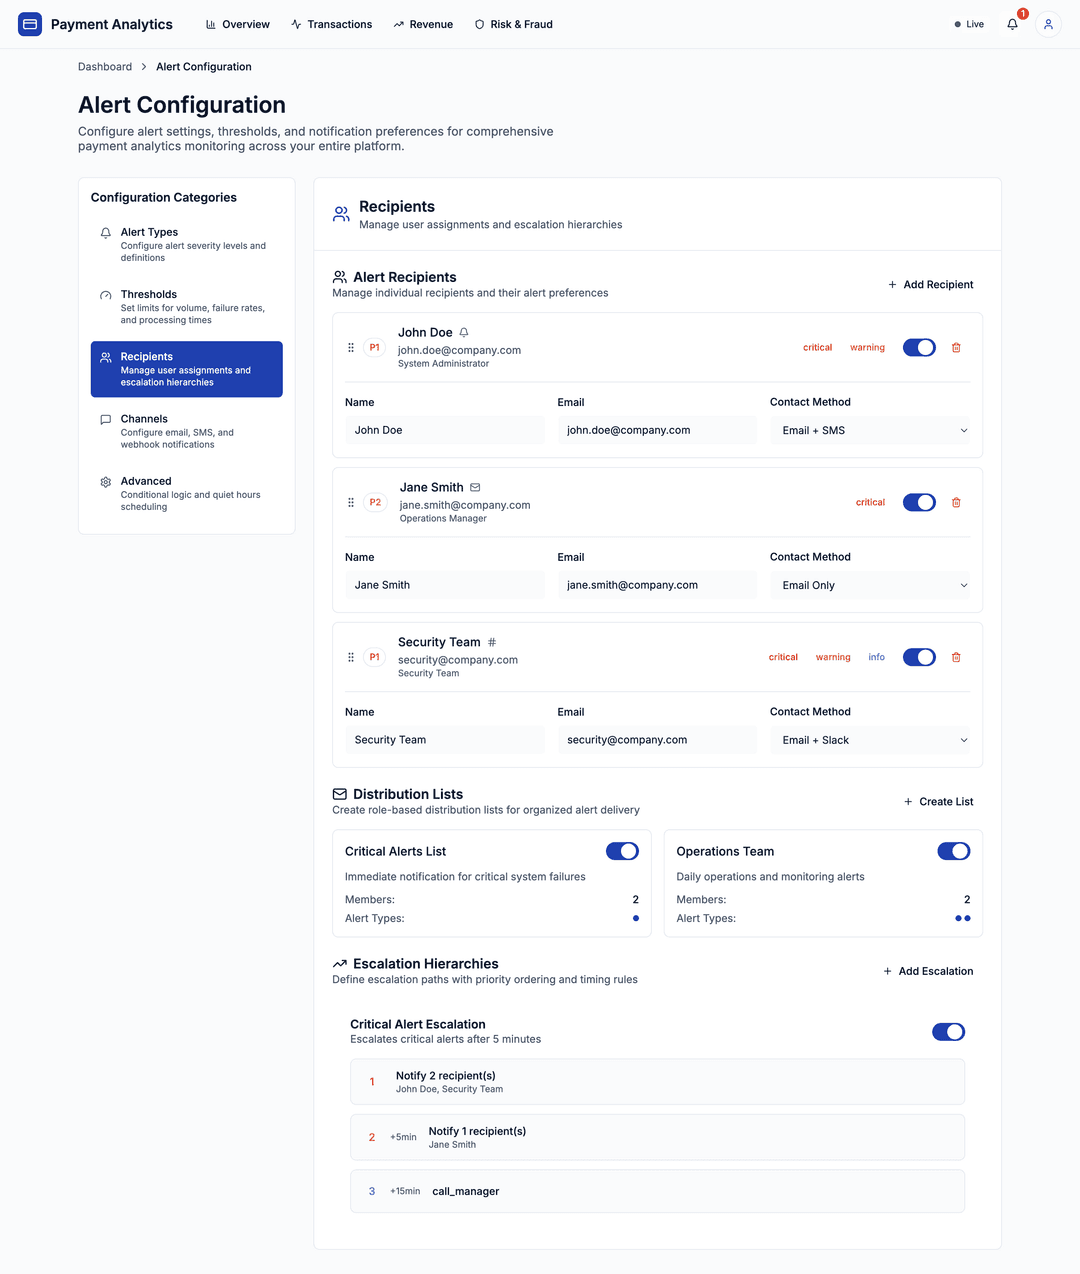Click the Add Recipient button
Viewport: 1080px width, 1274px height.
(x=930, y=284)
